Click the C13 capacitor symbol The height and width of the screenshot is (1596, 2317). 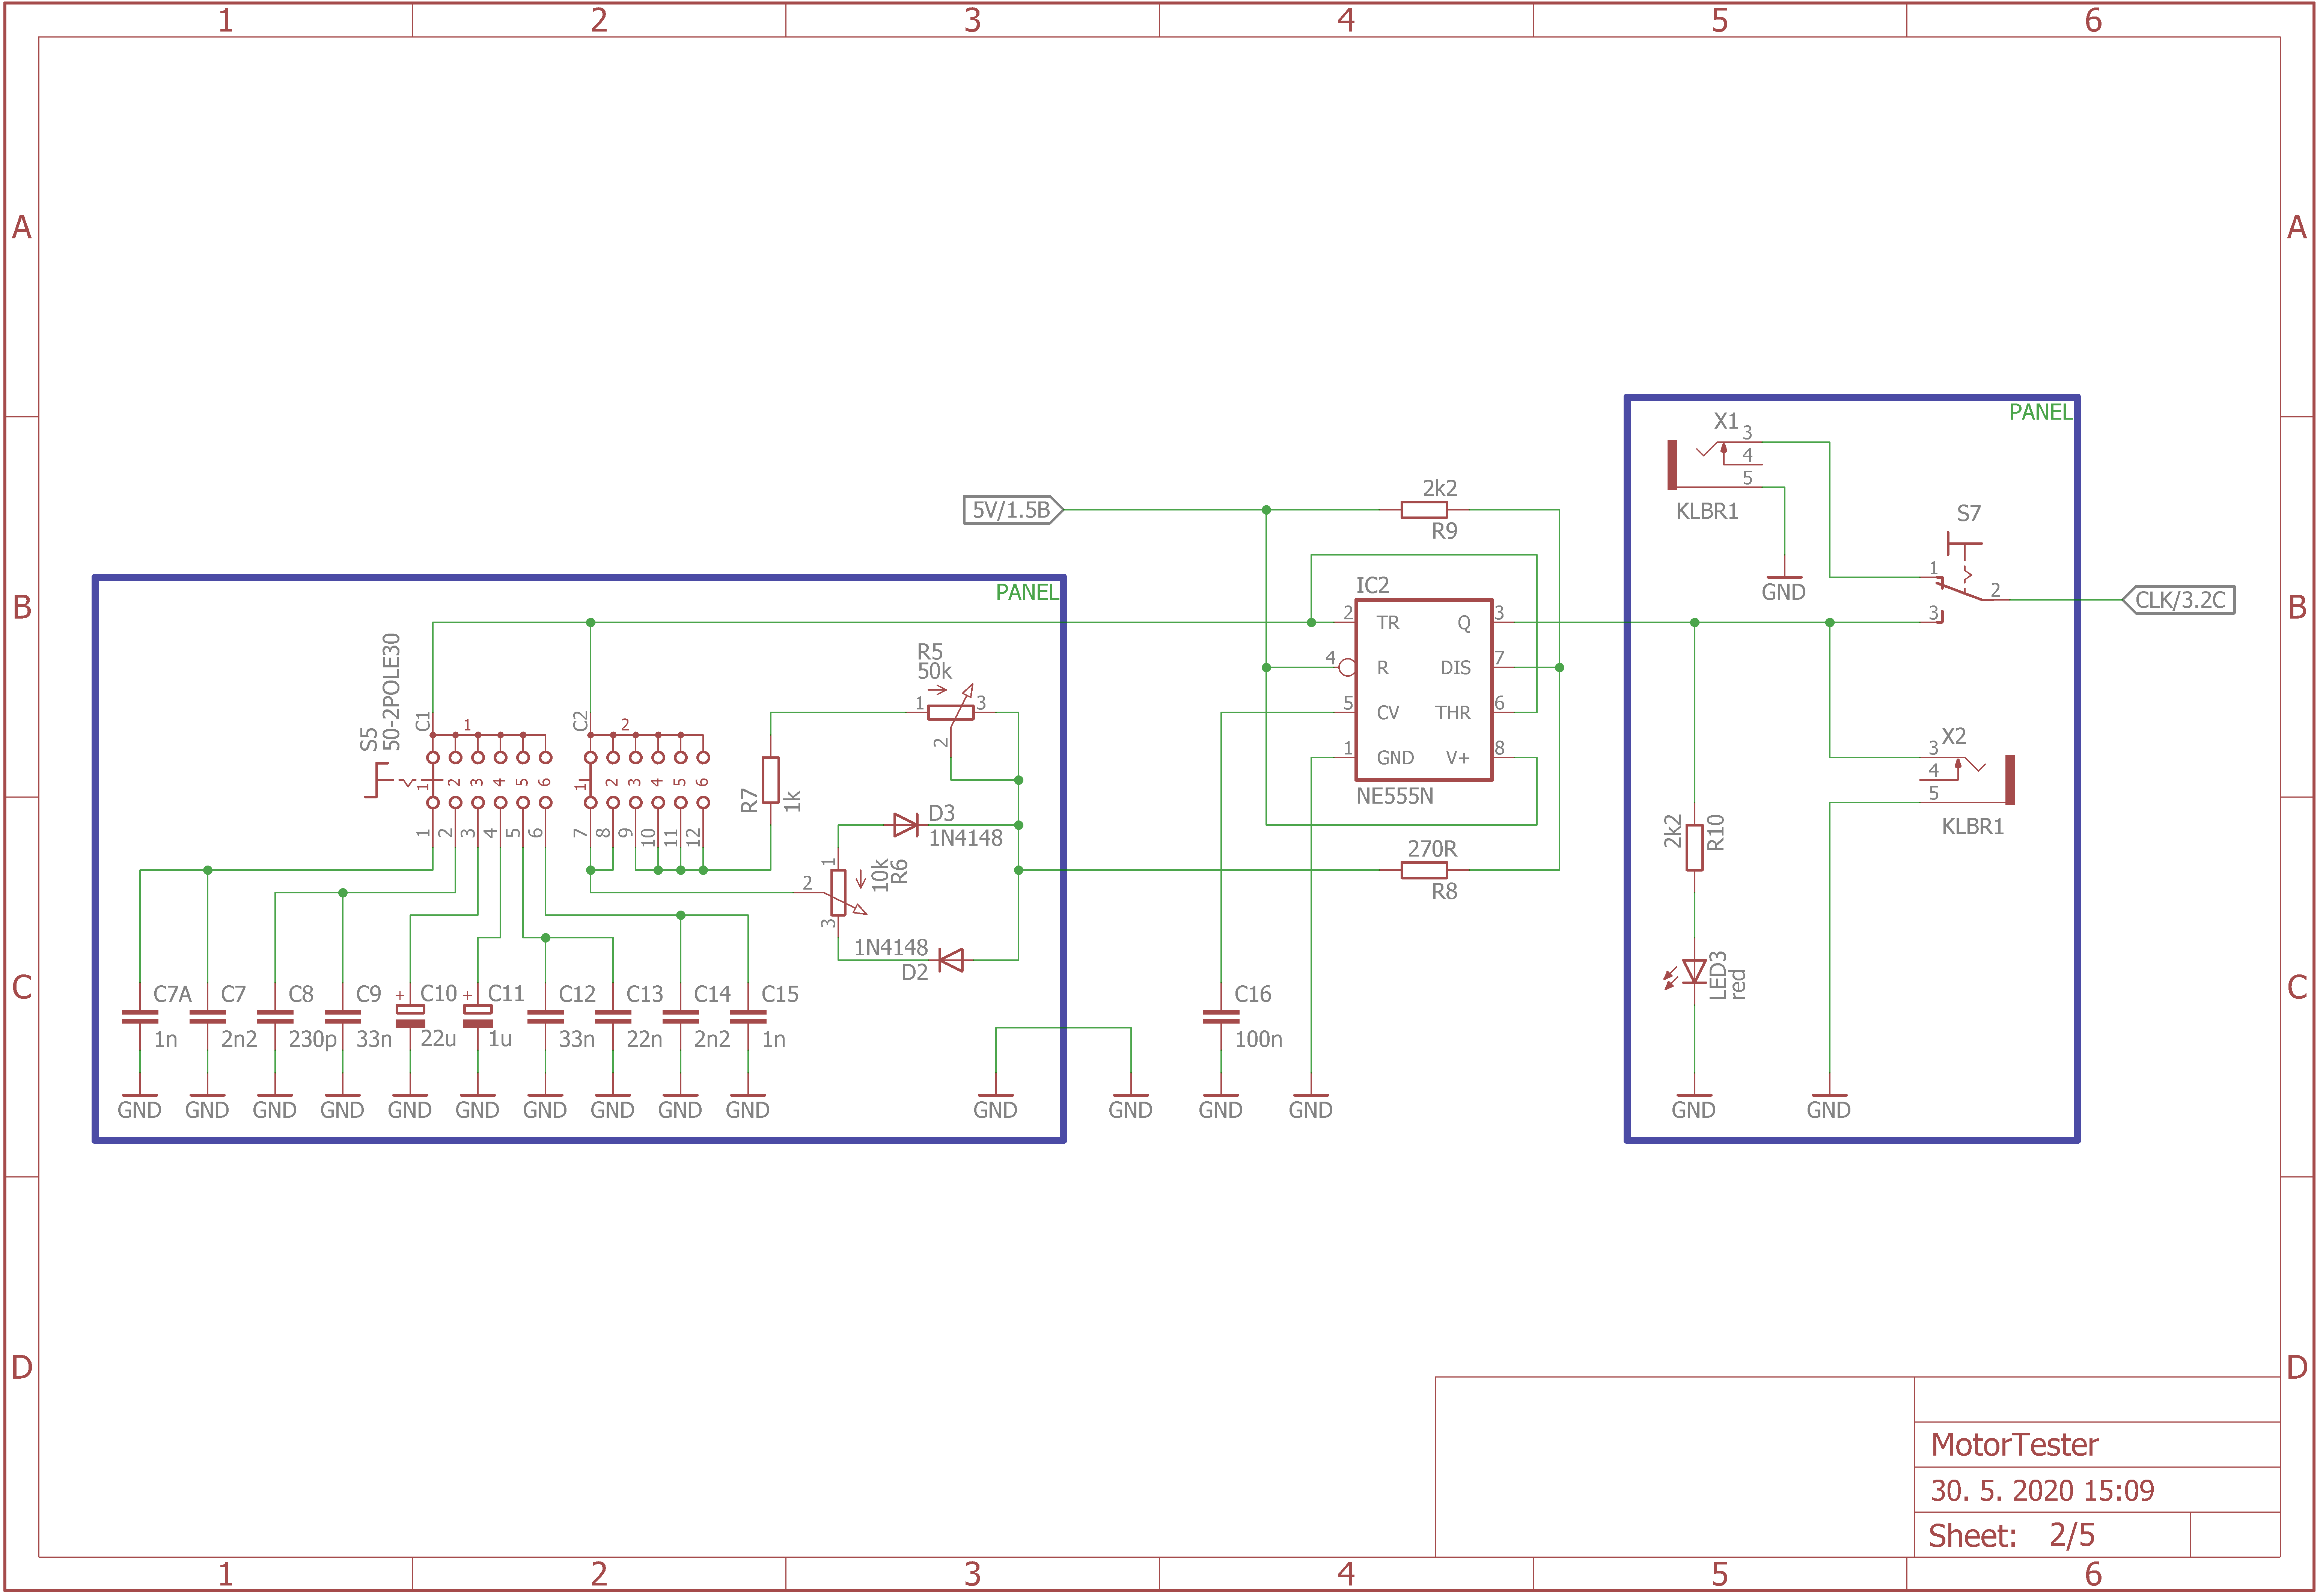point(613,1016)
